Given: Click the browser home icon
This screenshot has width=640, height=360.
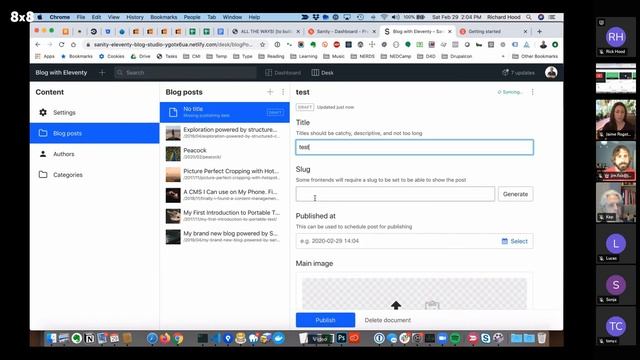Looking at the screenshot, I should click(73, 44).
